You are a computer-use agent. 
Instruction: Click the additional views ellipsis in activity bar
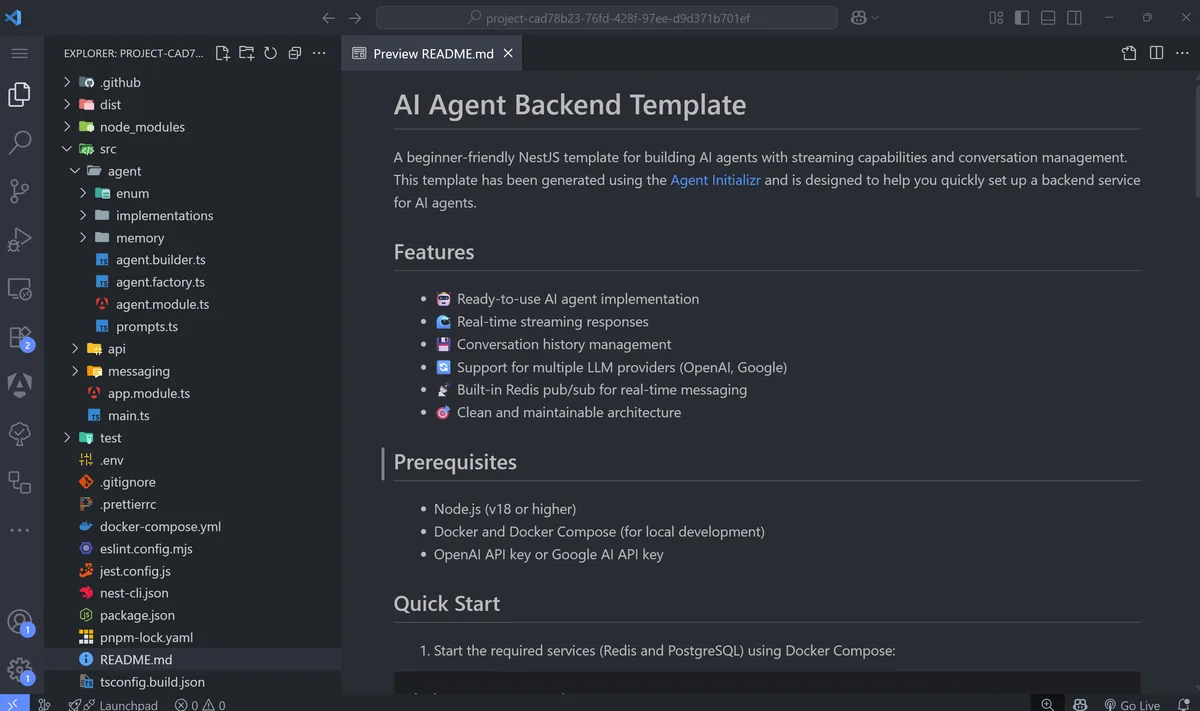pos(20,530)
